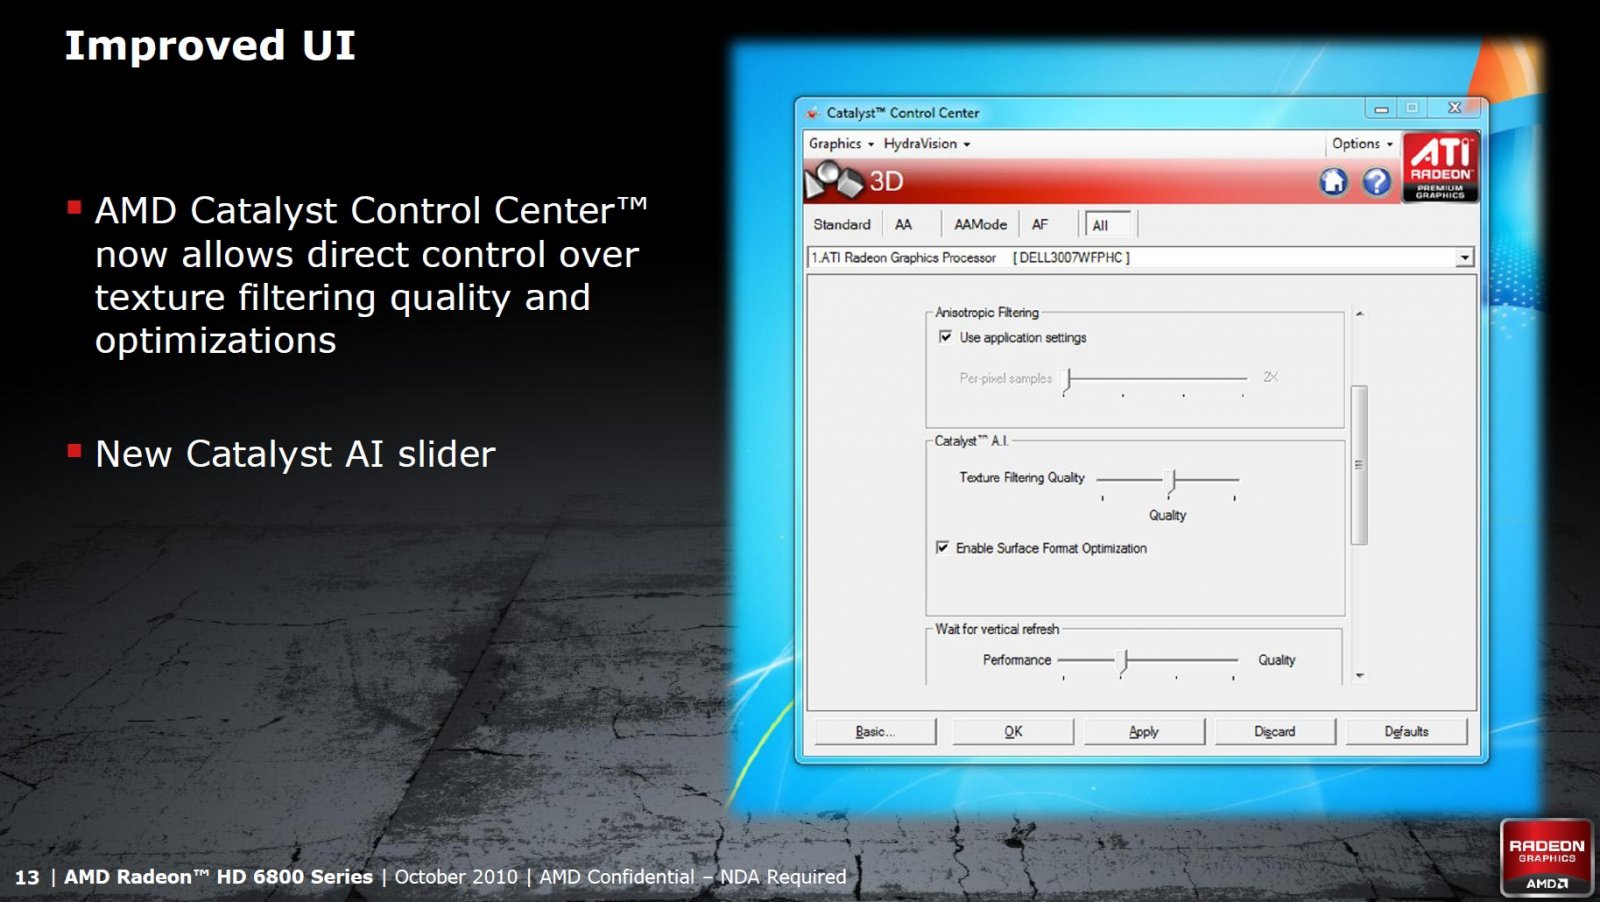Switch to the AA tab
Screen dimensions: 1600x902
(x=904, y=225)
